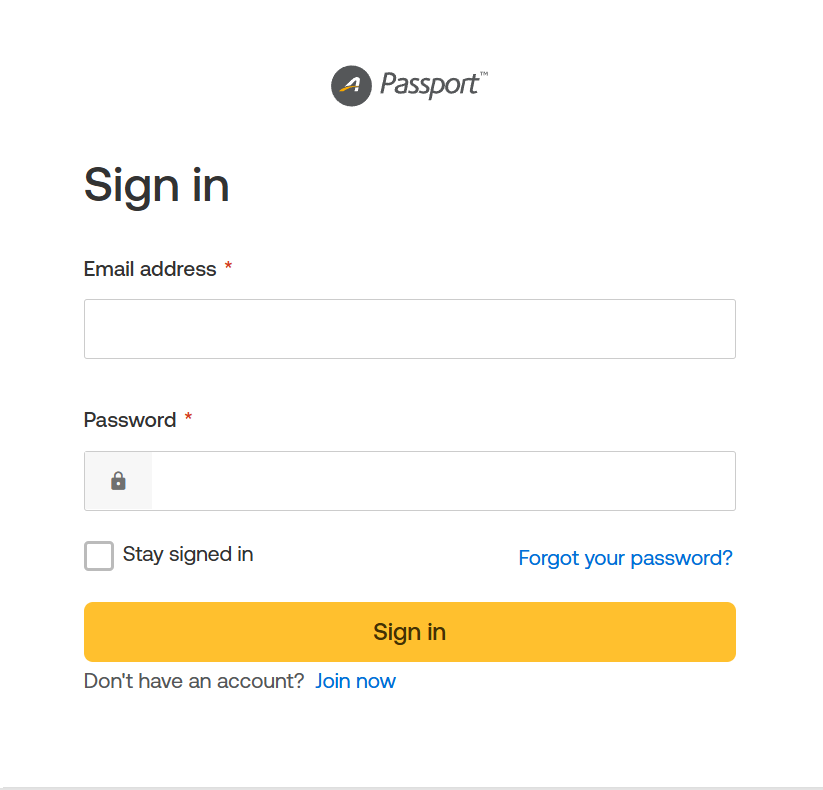Click the "Stay signed in" label text
Image resolution: width=823 pixels, height=790 pixels.
(x=188, y=554)
